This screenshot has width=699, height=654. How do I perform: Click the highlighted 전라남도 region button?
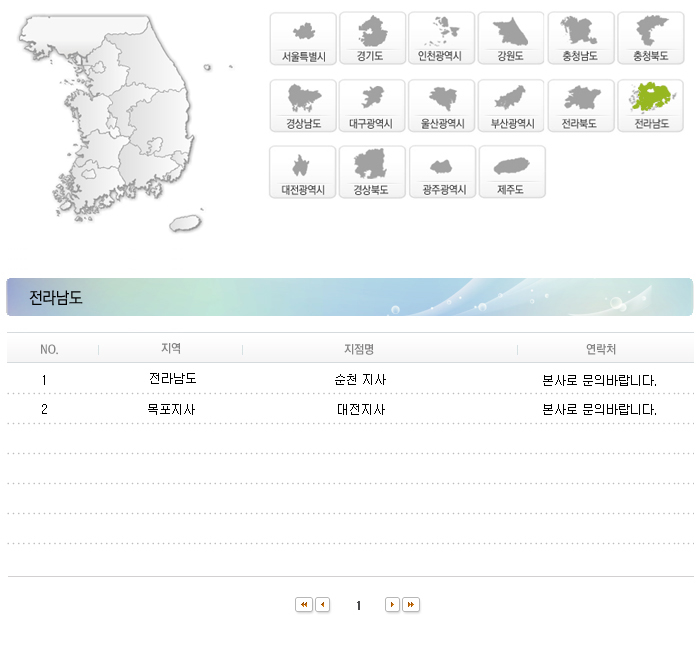tap(650, 106)
